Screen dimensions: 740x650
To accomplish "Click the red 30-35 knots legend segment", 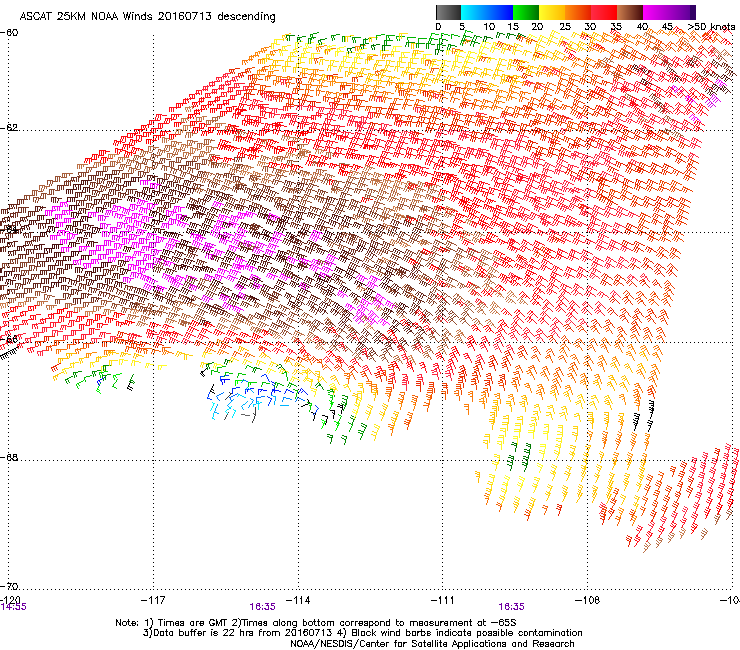I will click(x=604, y=12).
